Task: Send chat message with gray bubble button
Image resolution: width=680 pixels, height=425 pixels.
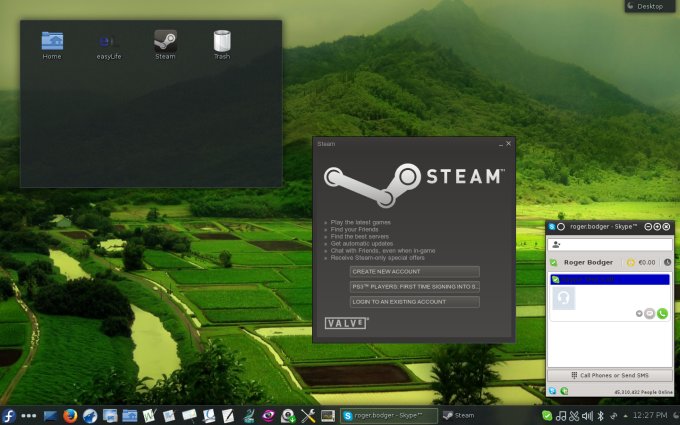Action: (649, 314)
